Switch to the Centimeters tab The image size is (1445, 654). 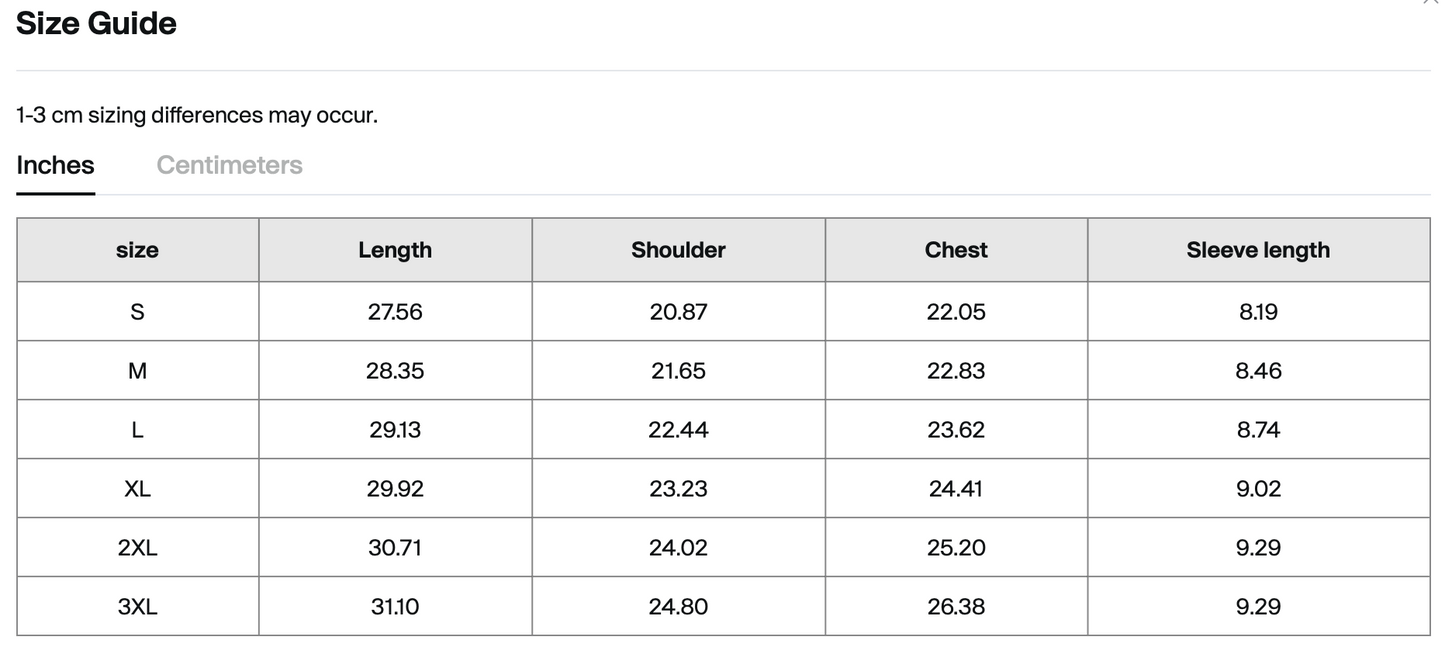[x=229, y=165]
